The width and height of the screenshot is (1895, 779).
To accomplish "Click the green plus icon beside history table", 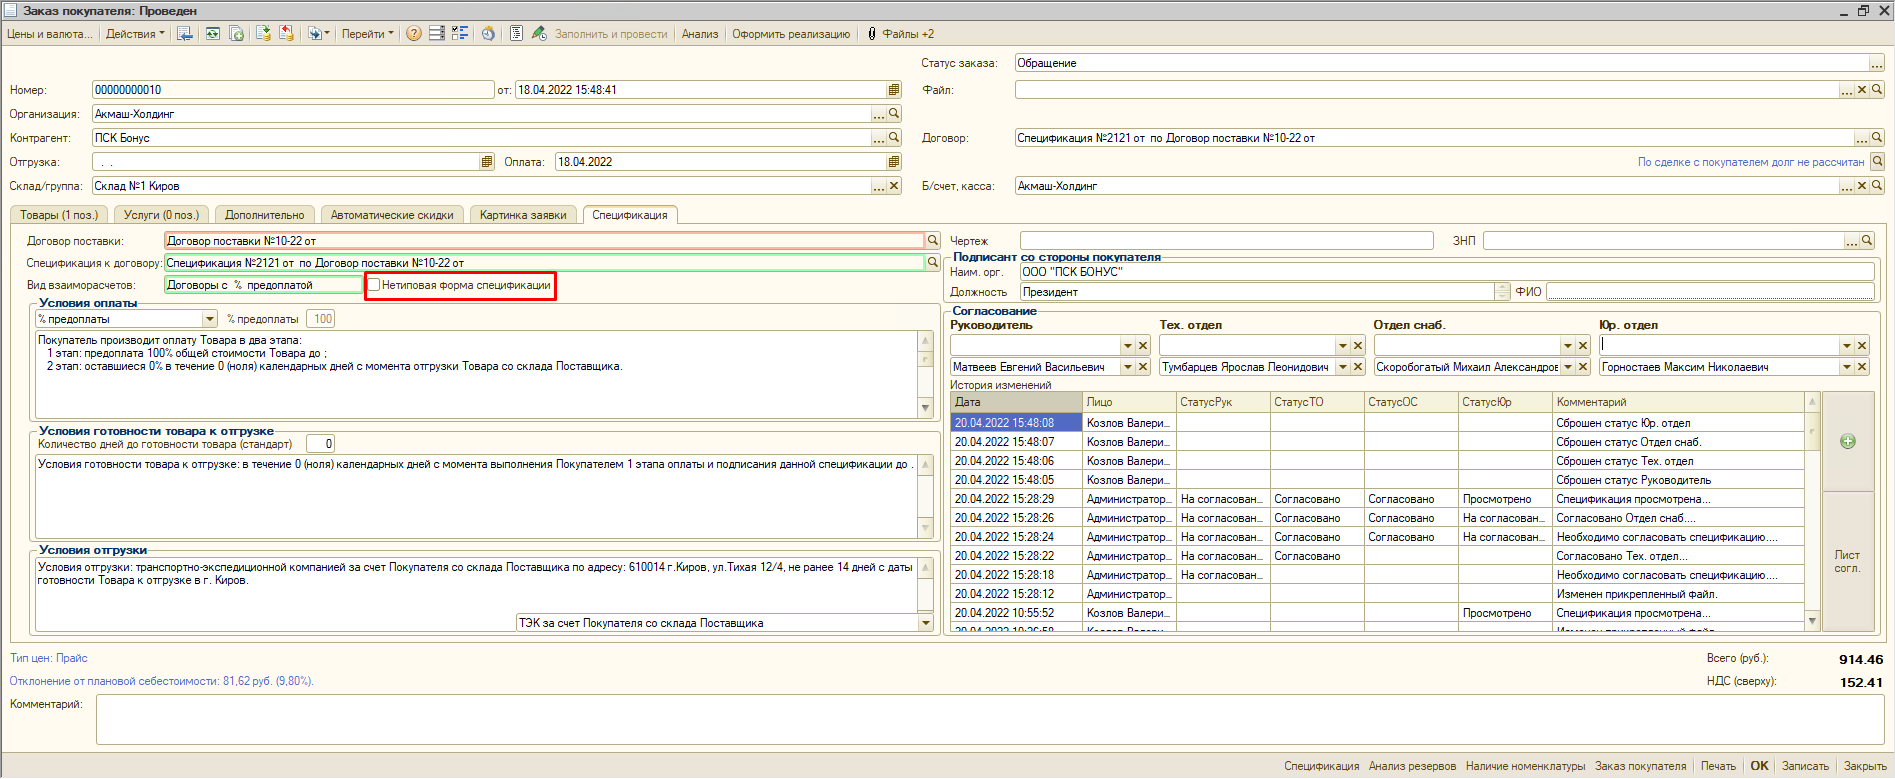I will click(1848, 441).
